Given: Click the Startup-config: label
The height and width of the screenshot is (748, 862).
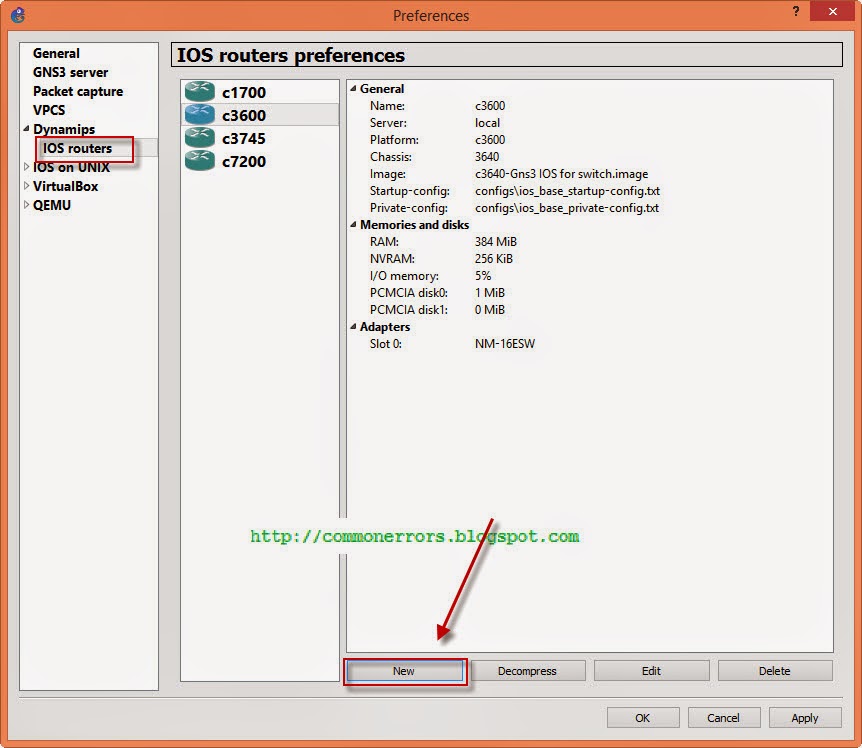Looking at the screenshot, I should click(410, 191).
